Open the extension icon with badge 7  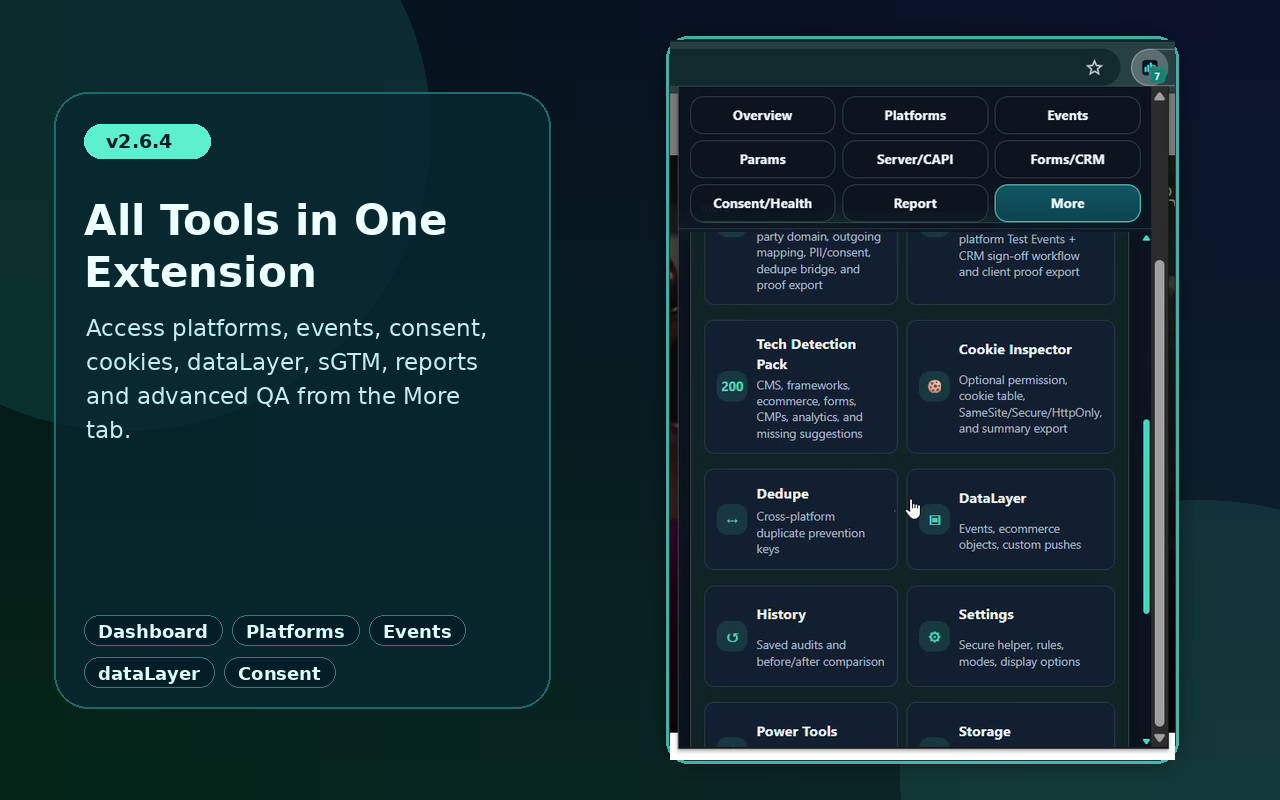coord(1150,68)
